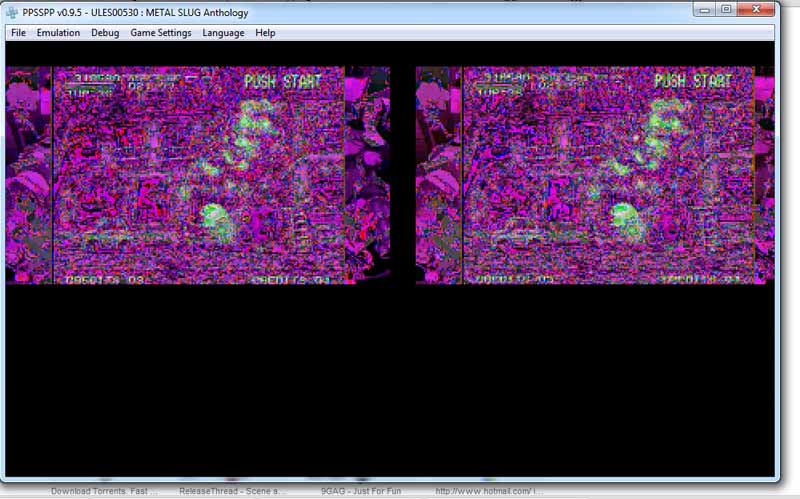Minimize the PPSSPP window
This screenshot has width=800, height=499.
(x=703, y=9)
